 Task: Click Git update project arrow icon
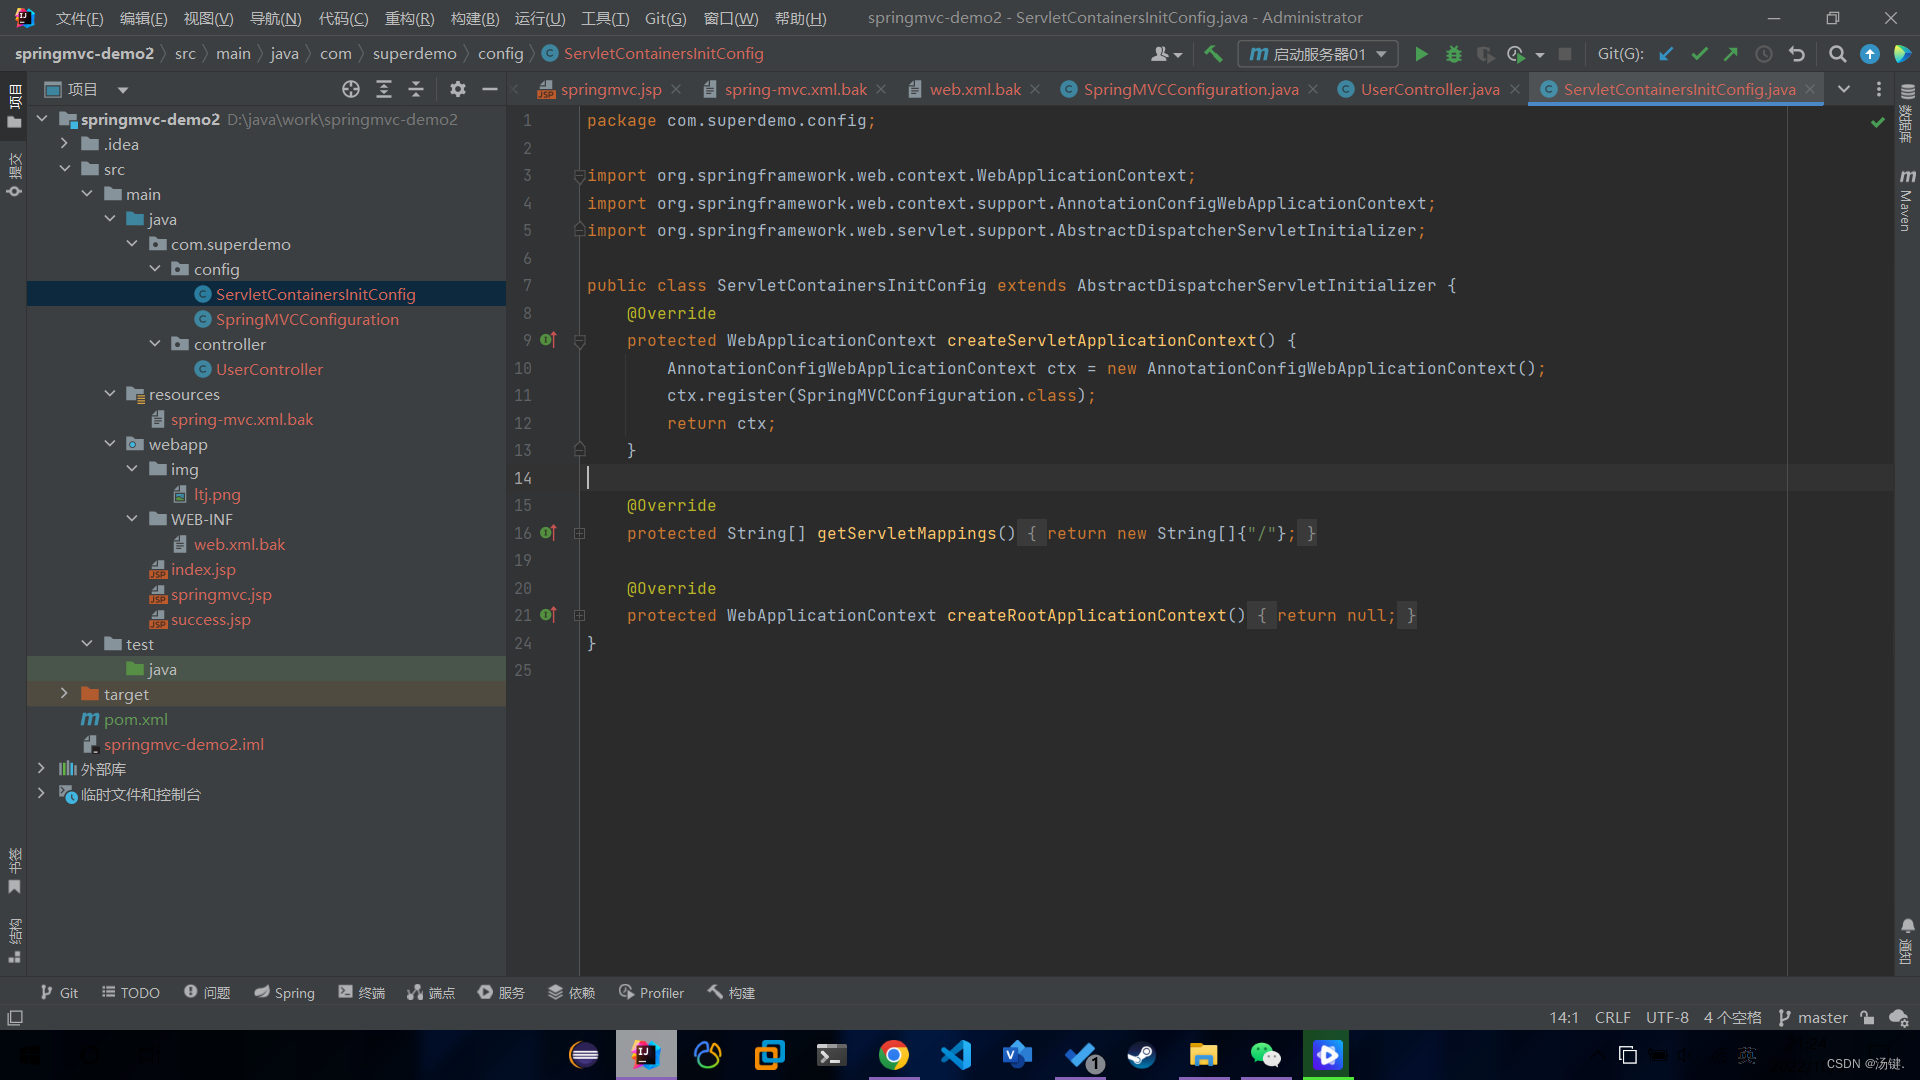tap(1666, 54)
